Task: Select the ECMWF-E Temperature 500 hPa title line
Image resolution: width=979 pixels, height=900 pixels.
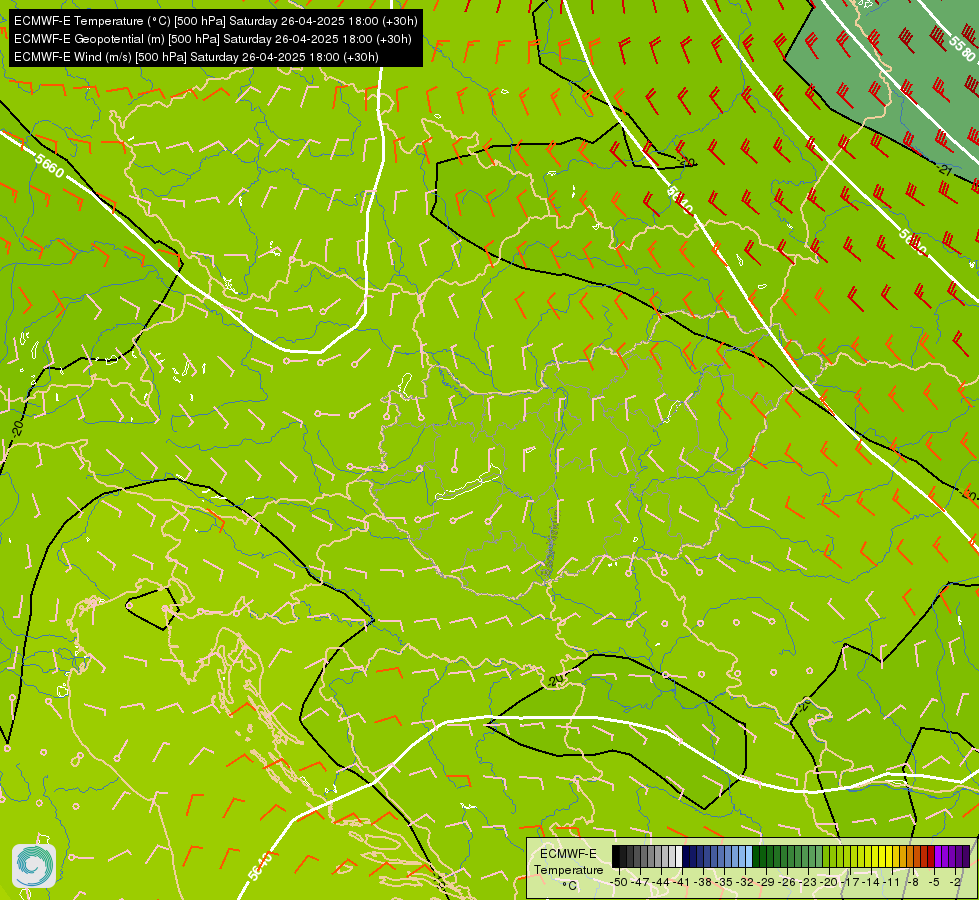Action: (215, 21)
